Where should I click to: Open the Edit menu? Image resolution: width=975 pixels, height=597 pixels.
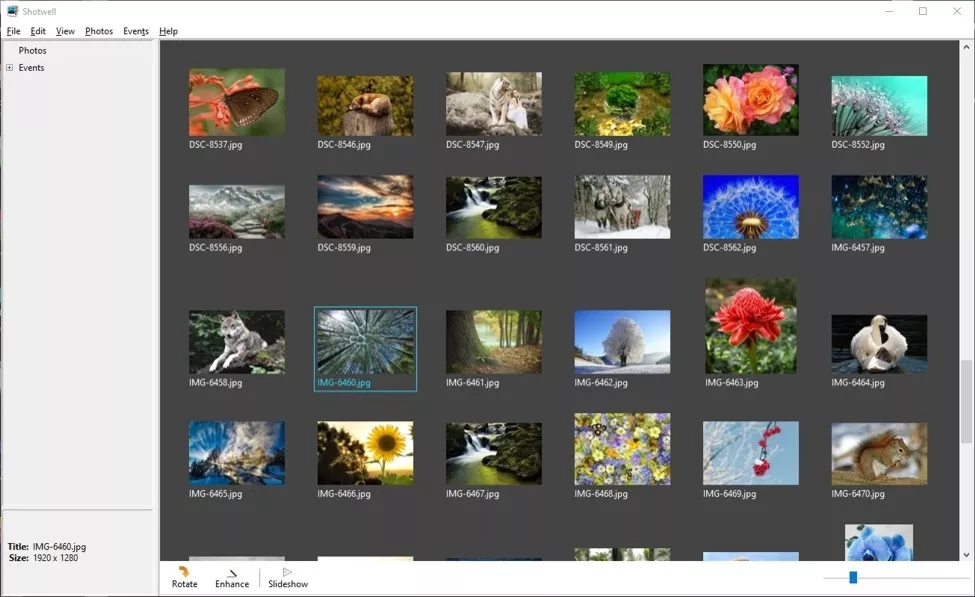(x=38, y=31)
